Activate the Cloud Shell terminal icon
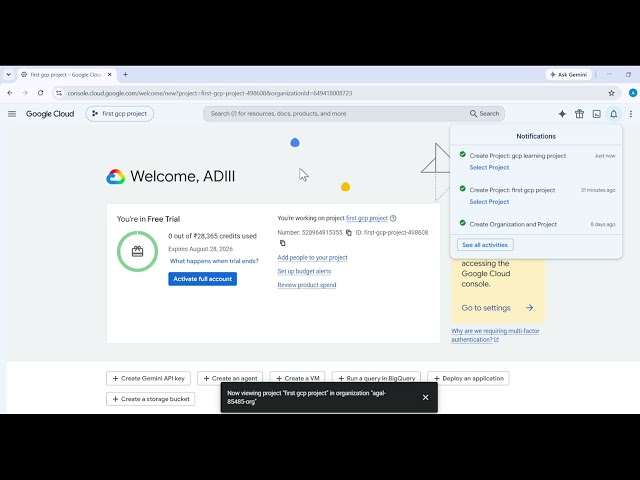 (x=596, y=114)
